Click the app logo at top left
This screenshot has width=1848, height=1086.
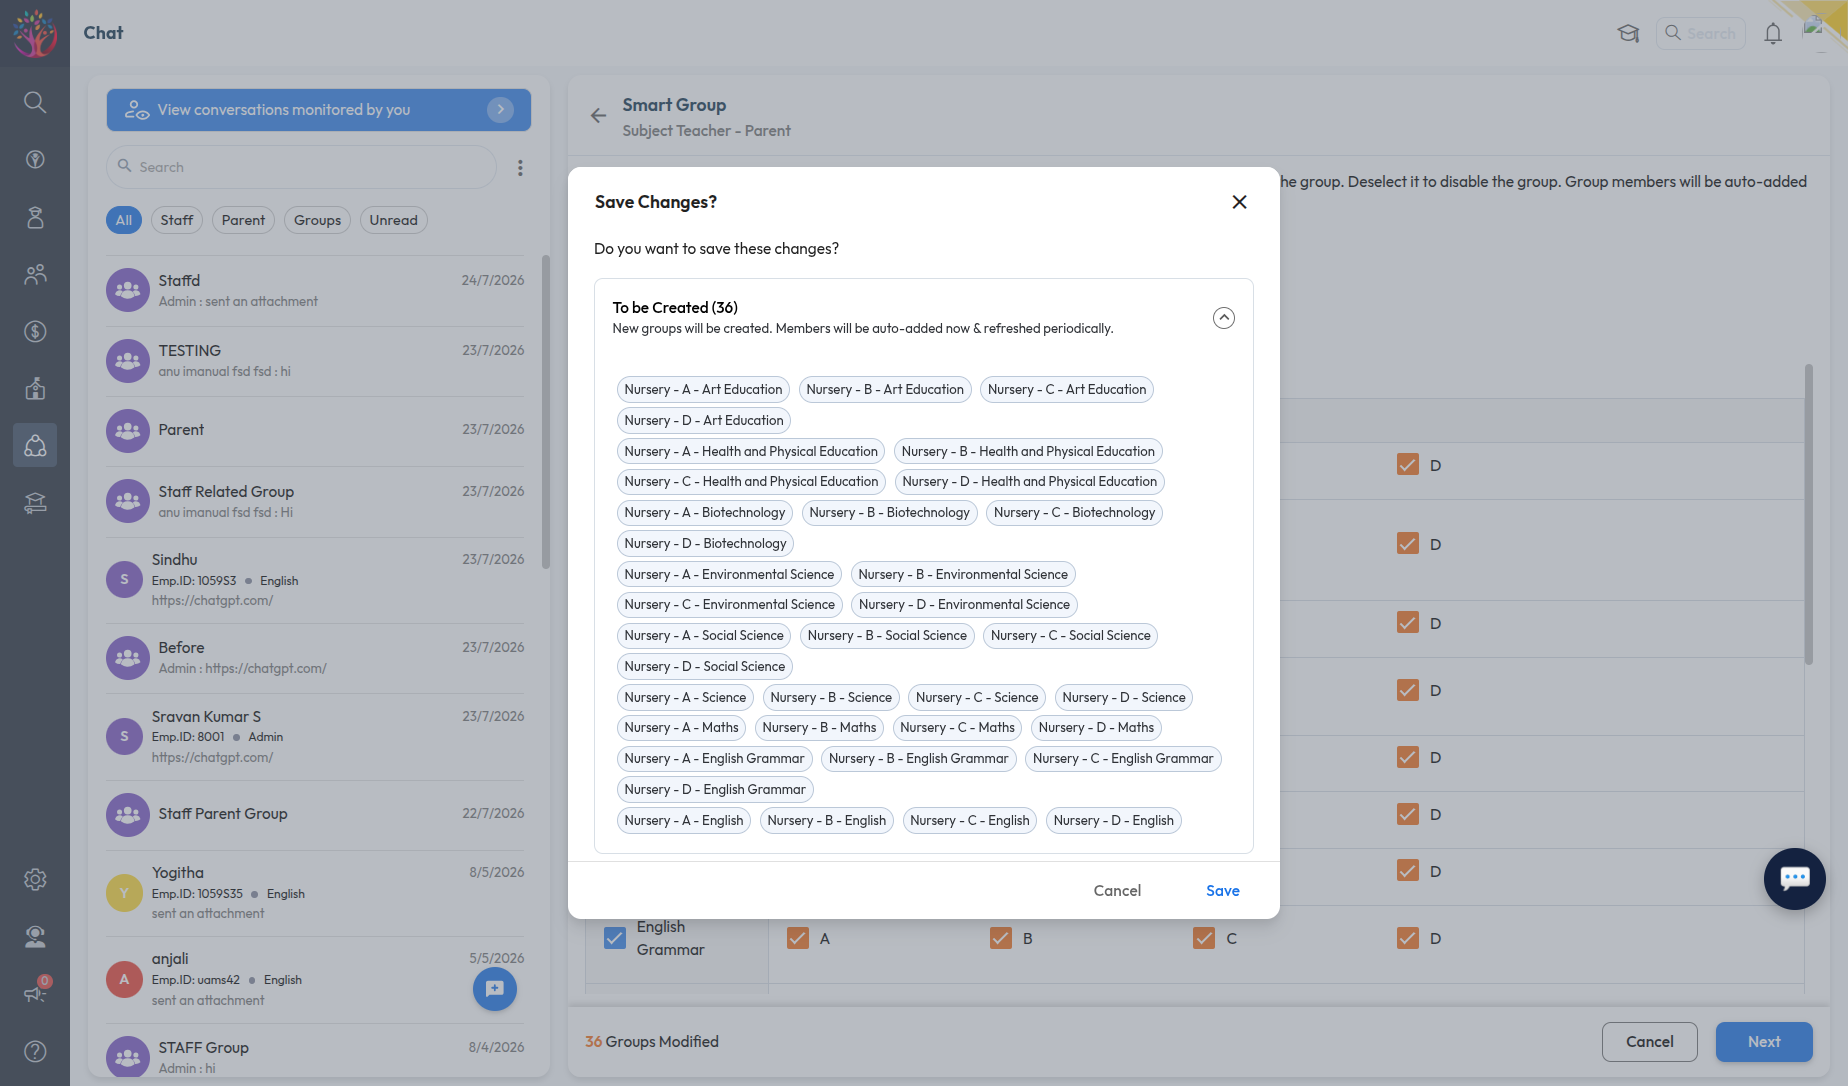(35, 33)
